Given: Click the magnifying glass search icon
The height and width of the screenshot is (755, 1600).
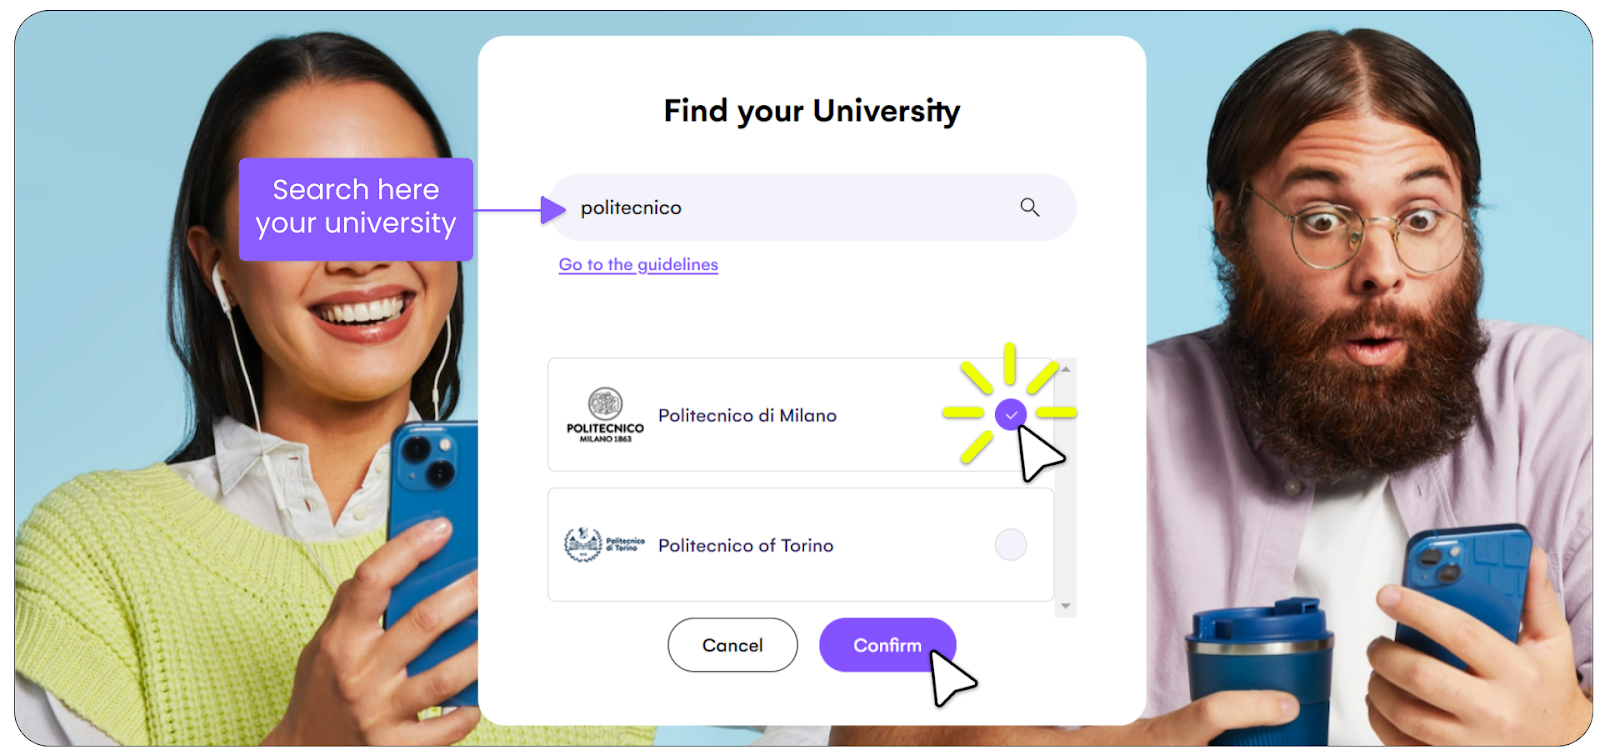Looking at the screenshot, I should pos(1029,207).
